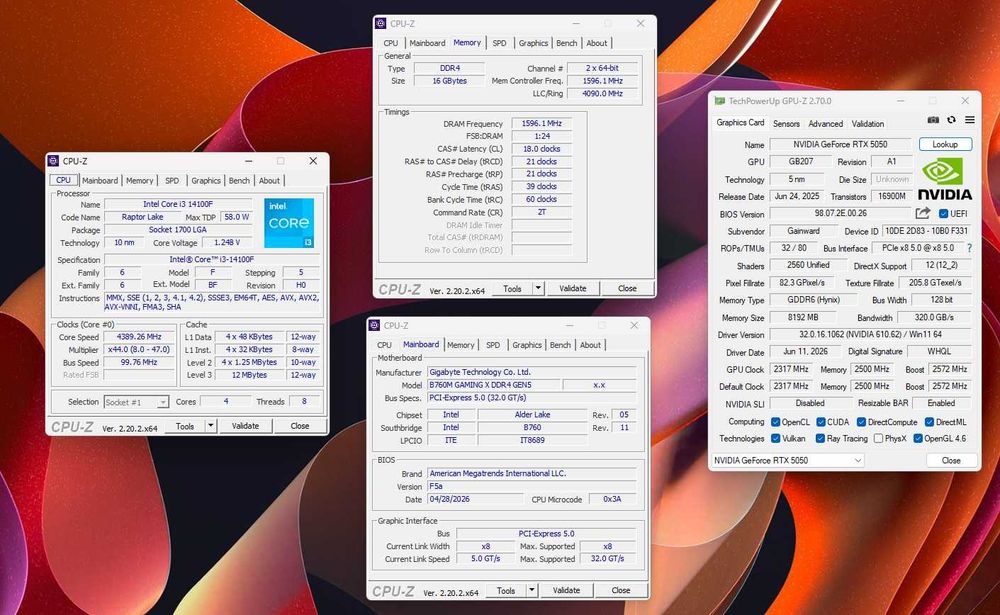Image resolution: width=1000 pixels, height=615 pixels.
Task: Click the 8192 MB memory size field
Action: [x=803, y=317]
